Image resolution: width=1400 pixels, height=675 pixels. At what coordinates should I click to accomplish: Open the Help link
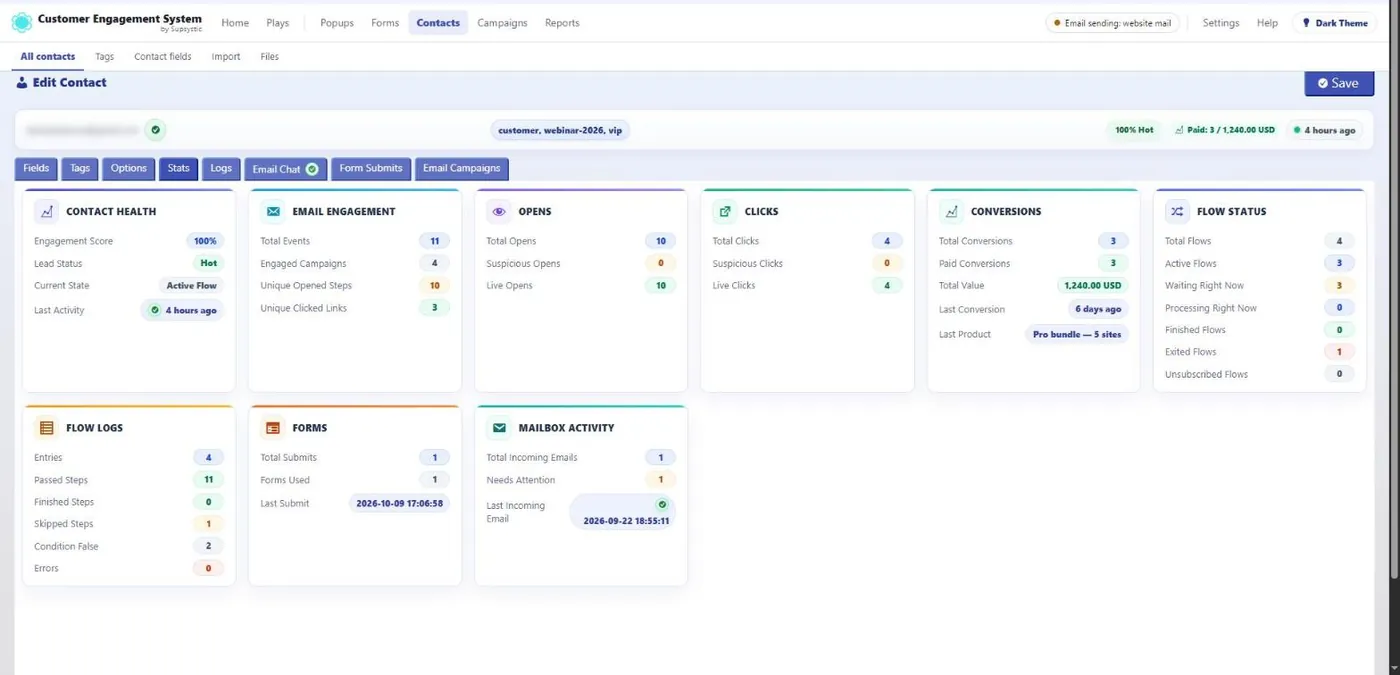[x=1267, y=23]
